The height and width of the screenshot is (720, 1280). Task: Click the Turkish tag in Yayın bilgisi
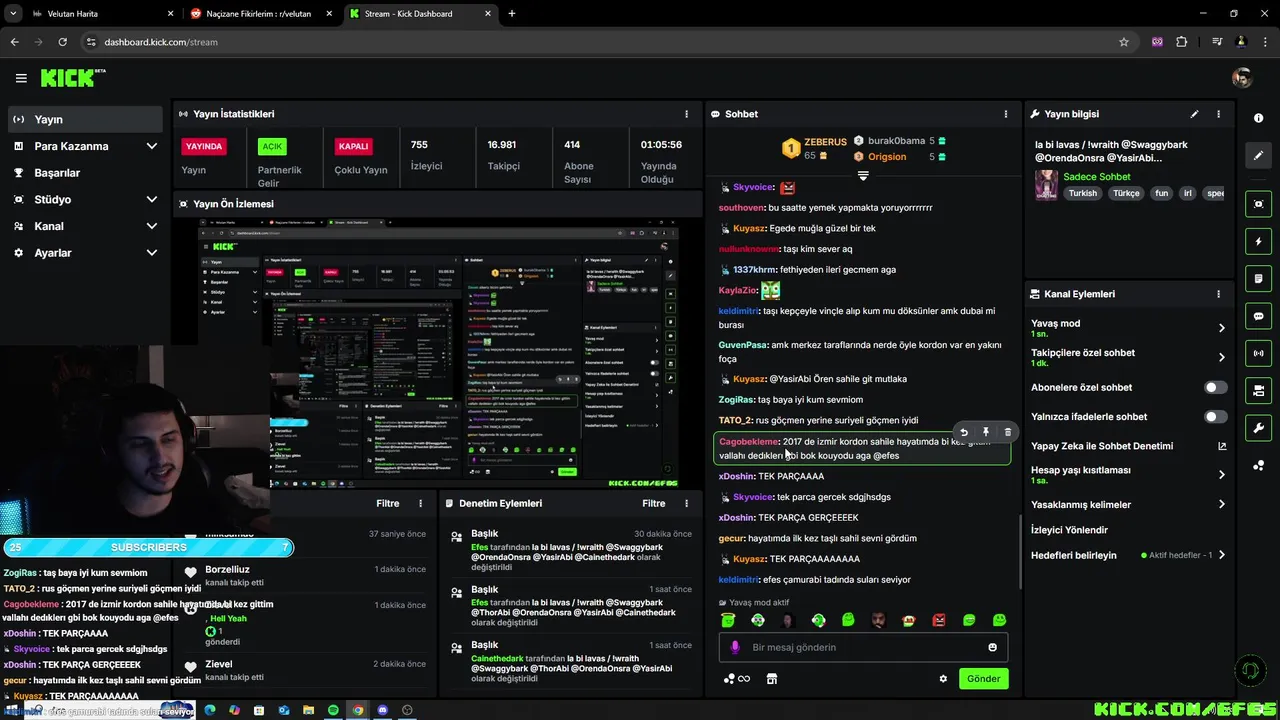1082,193
